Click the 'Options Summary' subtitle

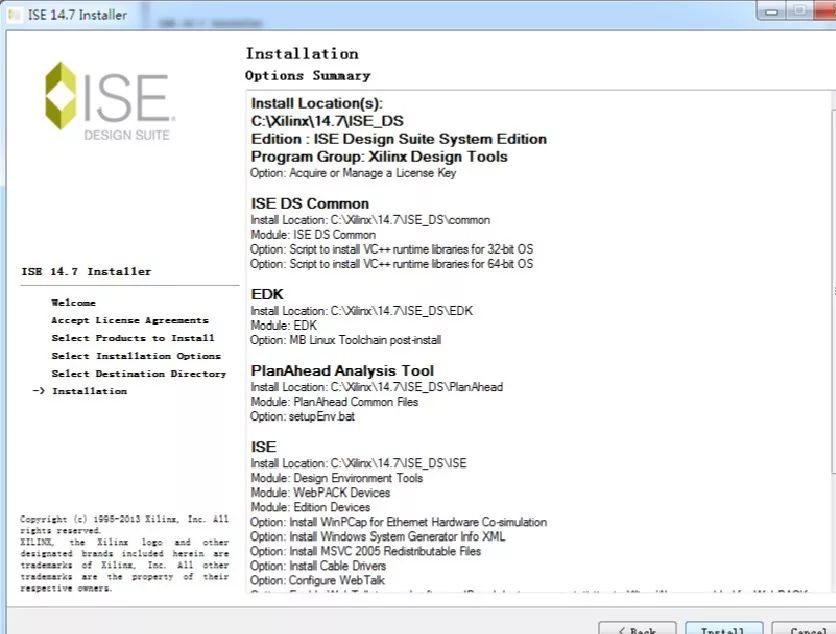(x=308, y=75)
